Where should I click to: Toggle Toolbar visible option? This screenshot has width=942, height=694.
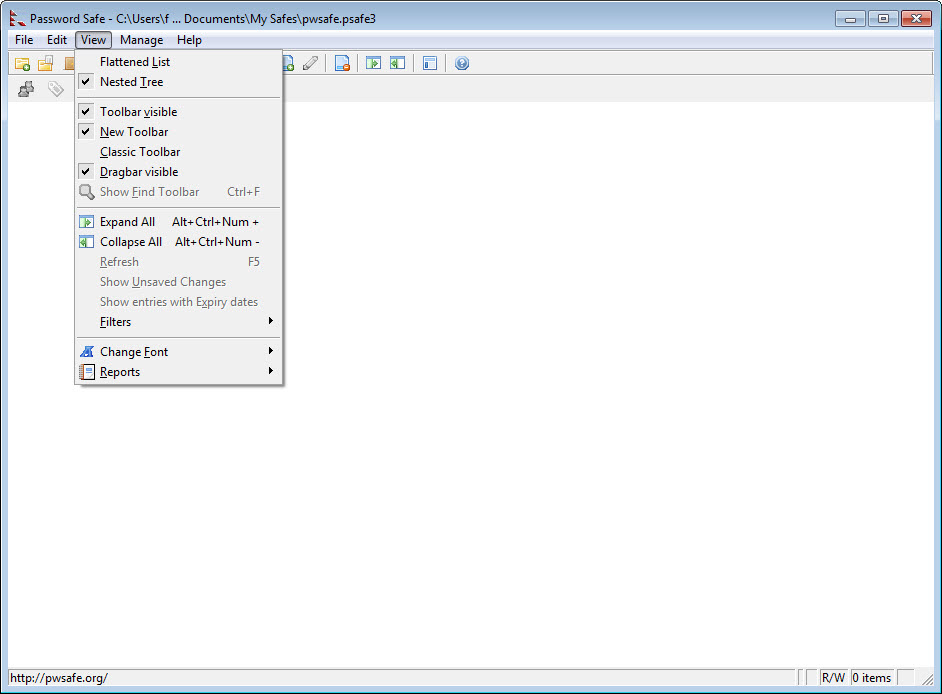(x=179, y=112)
